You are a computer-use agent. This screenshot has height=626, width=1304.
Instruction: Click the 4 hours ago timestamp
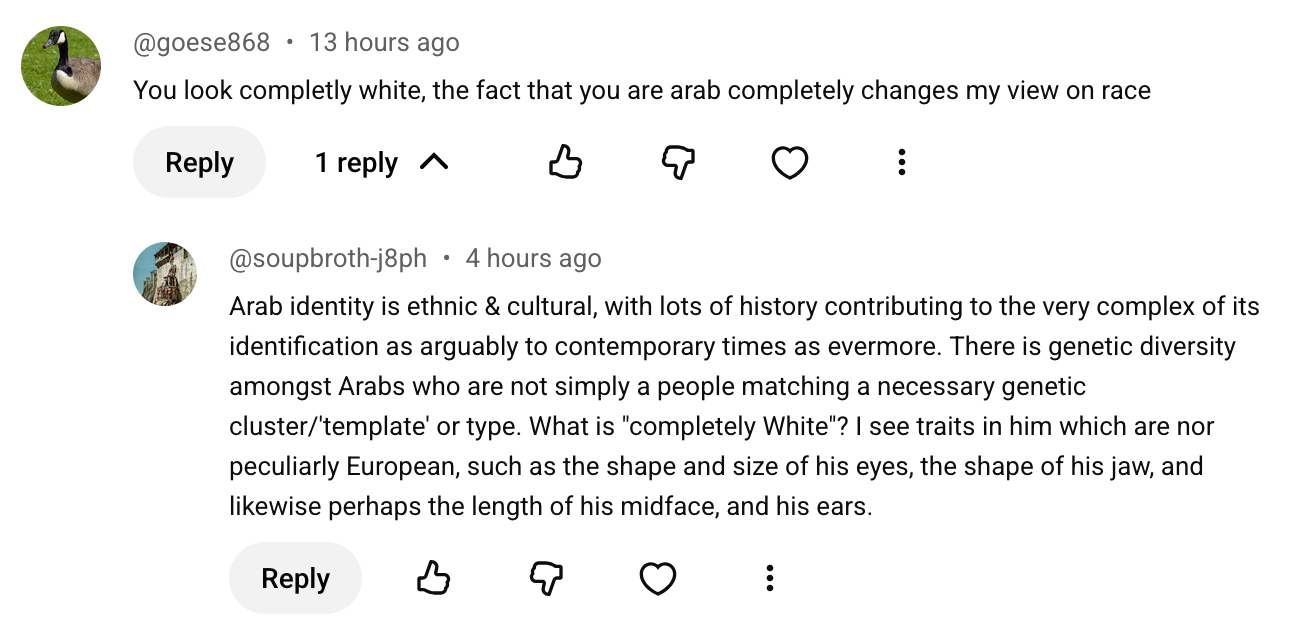533,259
